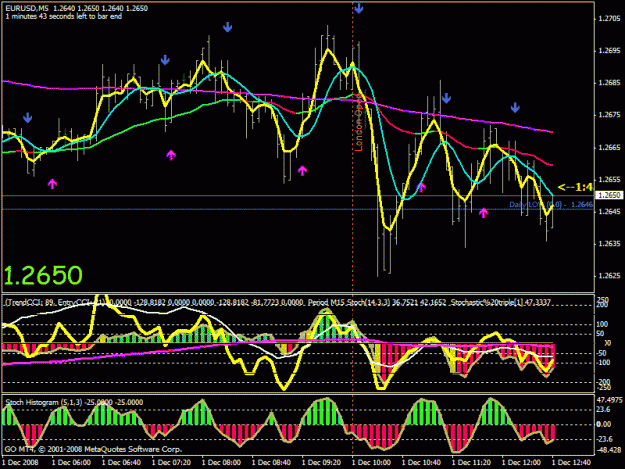Screen dimensions: 625x469
Task: Click the 1.2645 price axis label
Action: 609,212
